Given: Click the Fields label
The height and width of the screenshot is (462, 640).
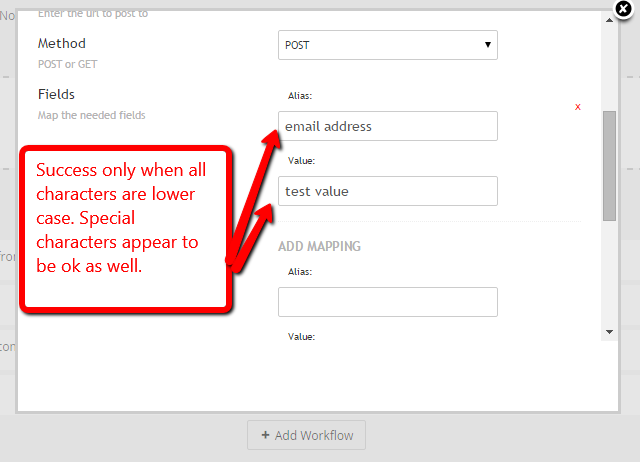Looking at the screenshot, I should [x=56, y=94].
